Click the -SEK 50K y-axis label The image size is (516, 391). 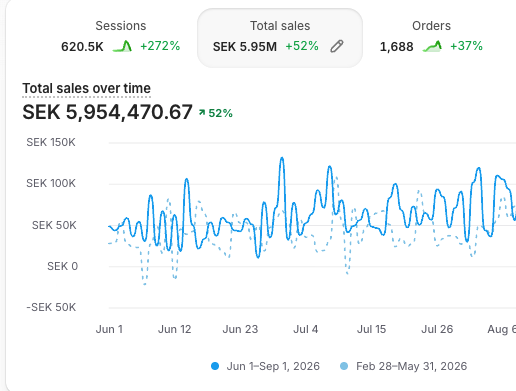[x=51, y=307]
